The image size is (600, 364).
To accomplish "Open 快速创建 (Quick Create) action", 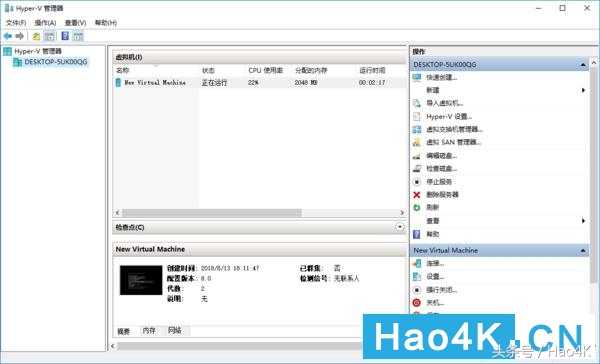I will (442, 77).
